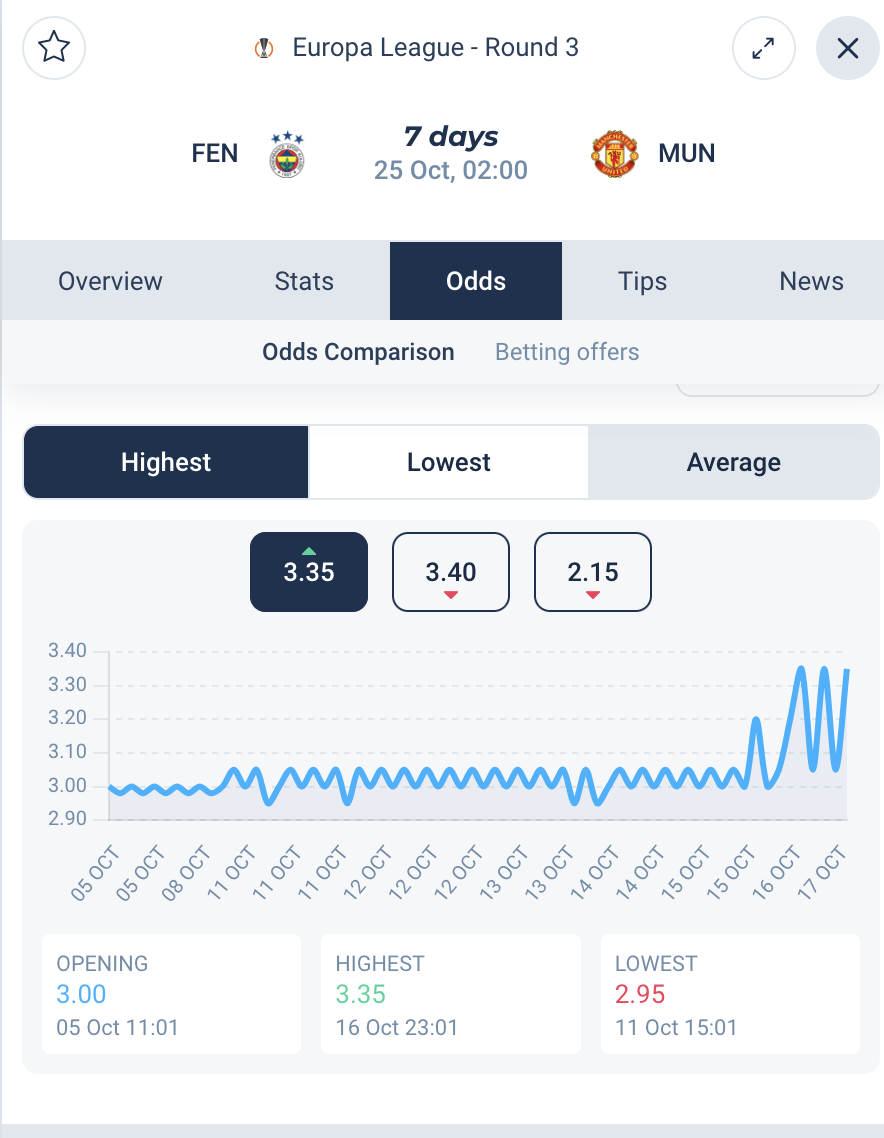Screen dimensions: 884x1138
Task: Click the Fenerbahçe club crest
Action: point(287,154)
